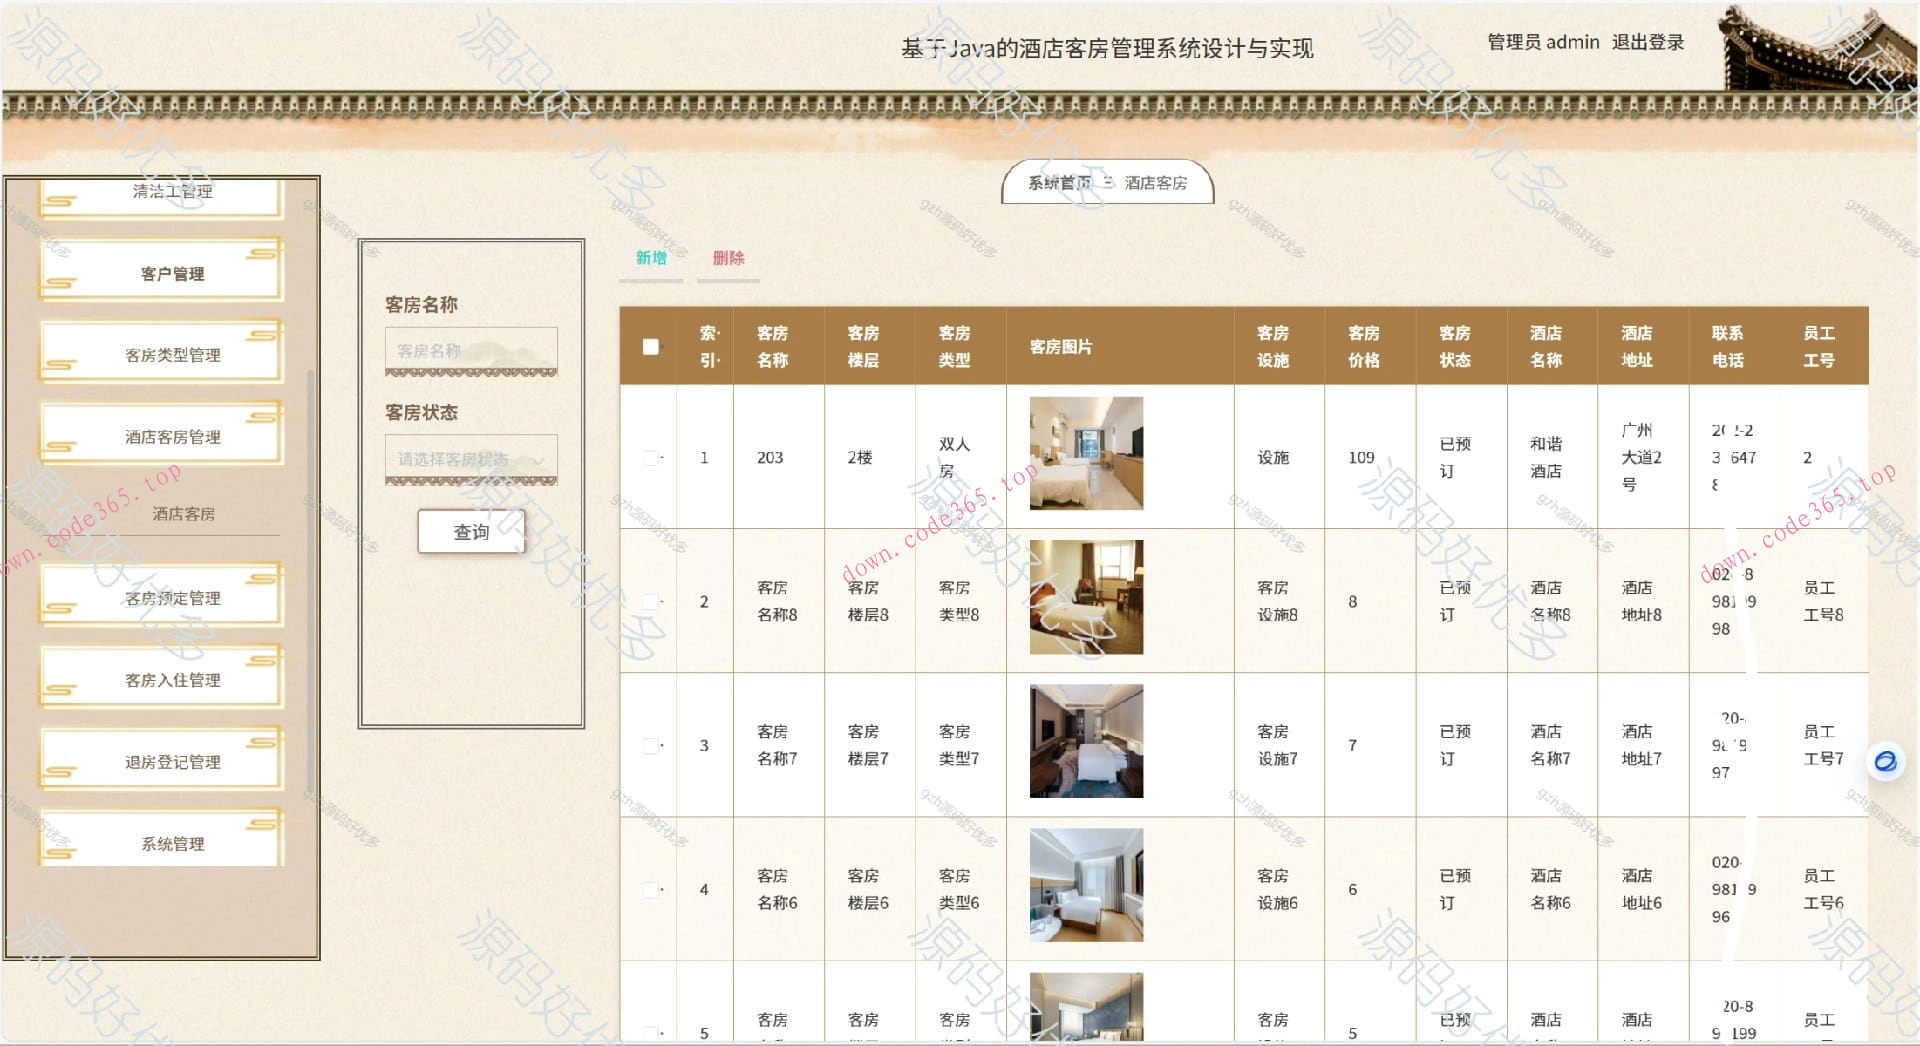The width and height of the screenshot is (1920, 1046).
Task: Click the 客房楼层8 cell
Action: point(868,602)
